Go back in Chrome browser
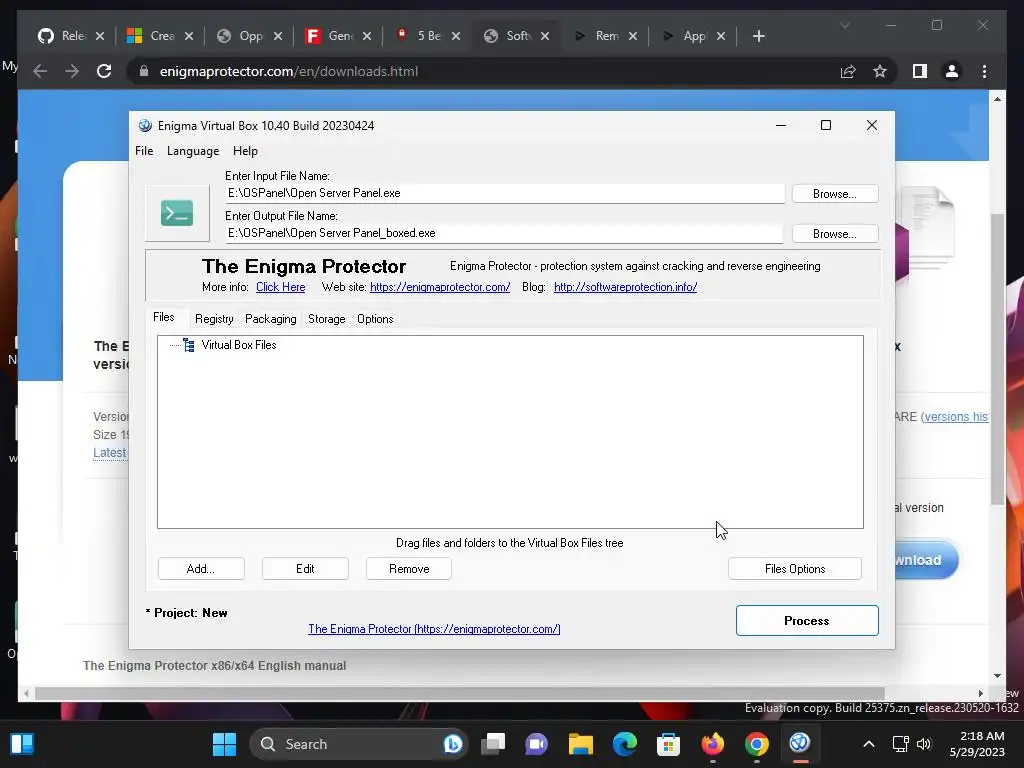This screenshot has height=768, width=1024. 40,71
